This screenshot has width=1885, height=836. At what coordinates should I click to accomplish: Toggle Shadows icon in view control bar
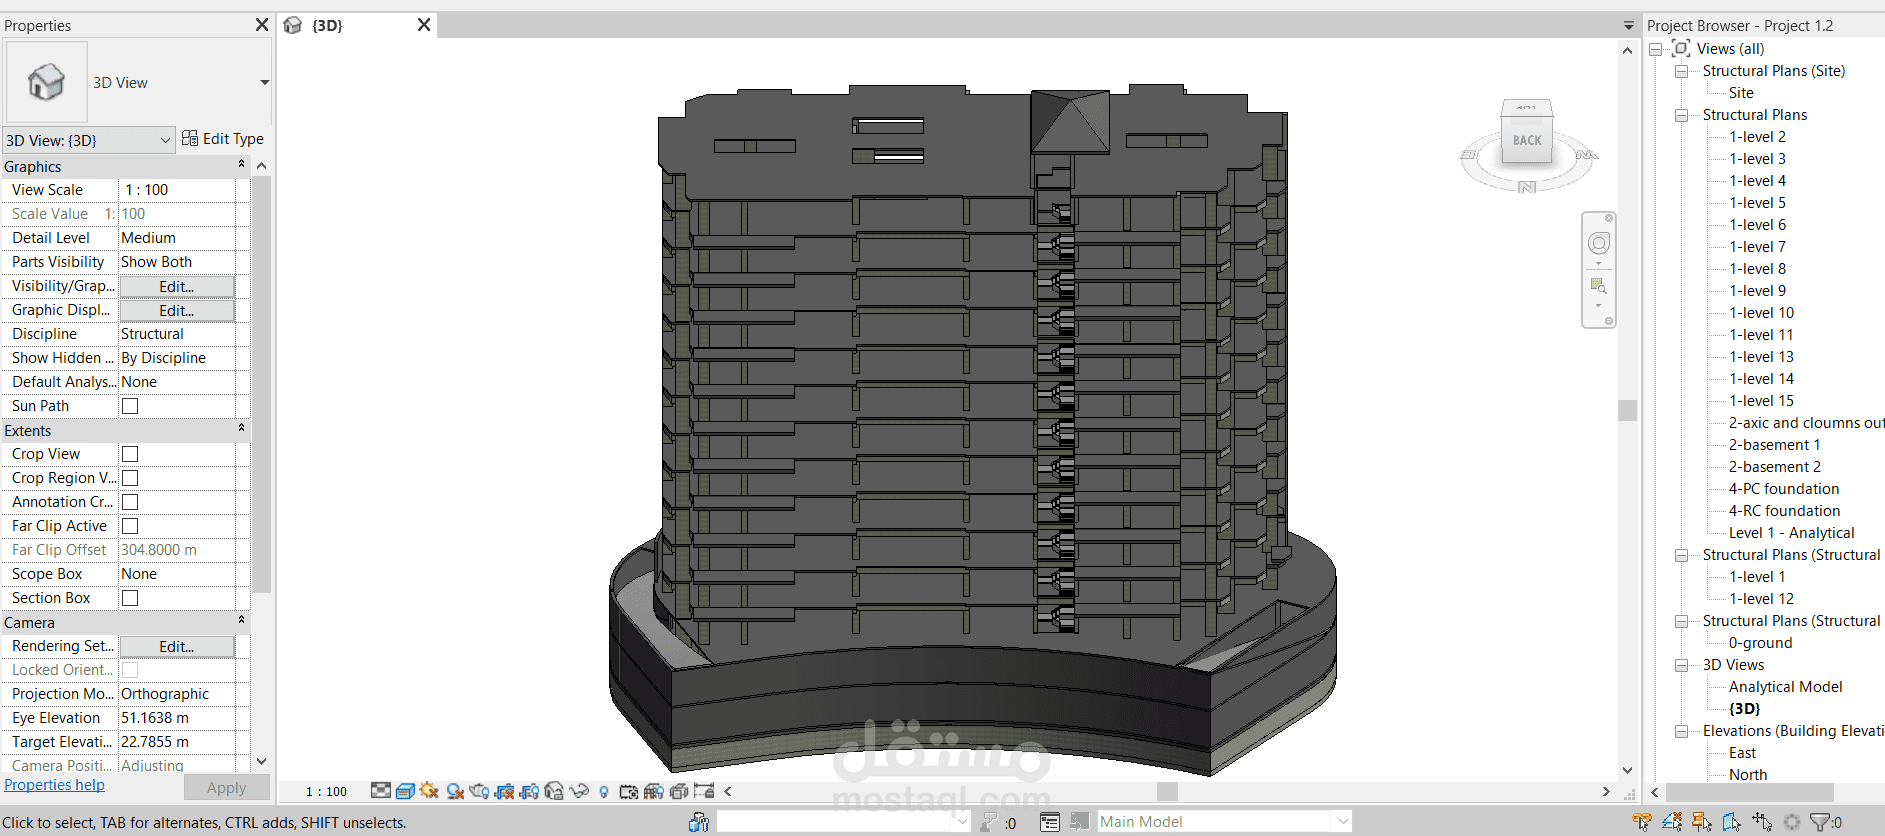click(x=455, y=791)
